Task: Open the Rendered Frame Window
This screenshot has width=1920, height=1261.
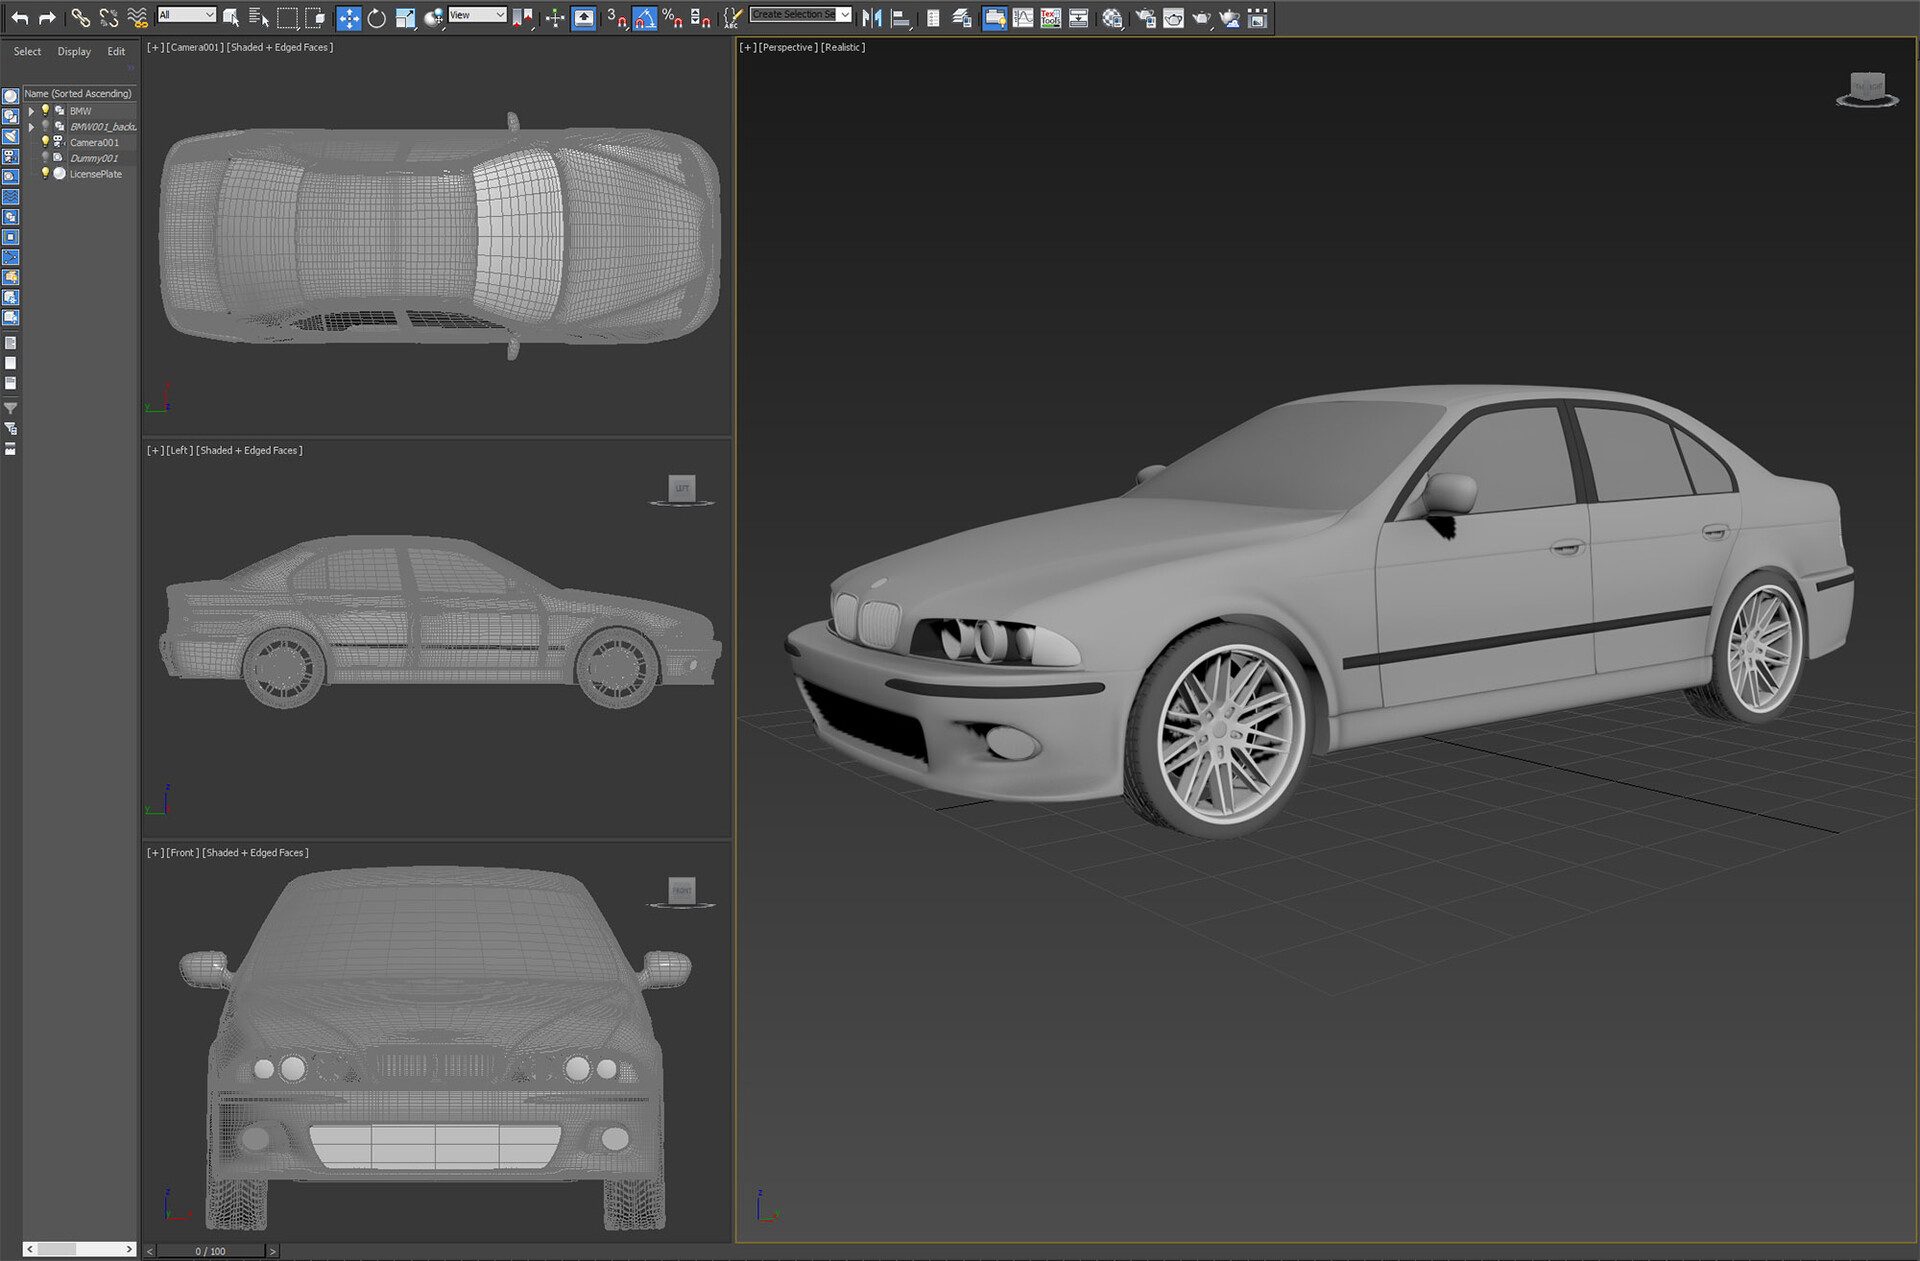Action: click(x=1173, y=18)
